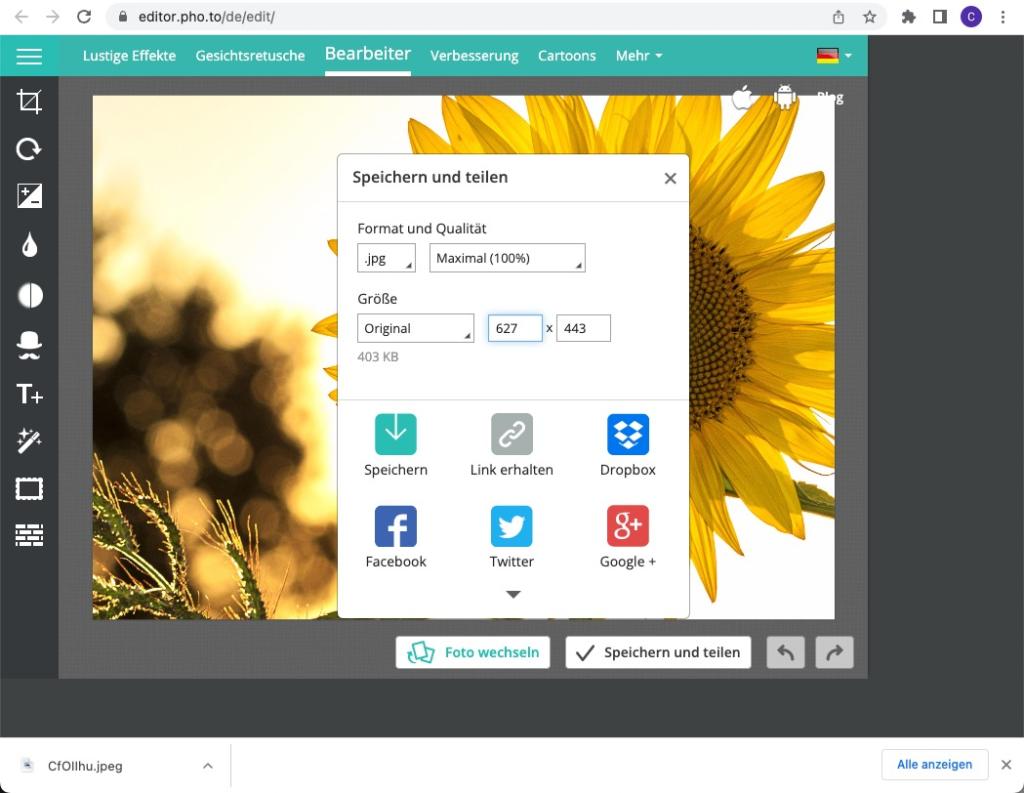Click the Speichern download icon
The image size is (1024, 793).
[x=395, y=434]
